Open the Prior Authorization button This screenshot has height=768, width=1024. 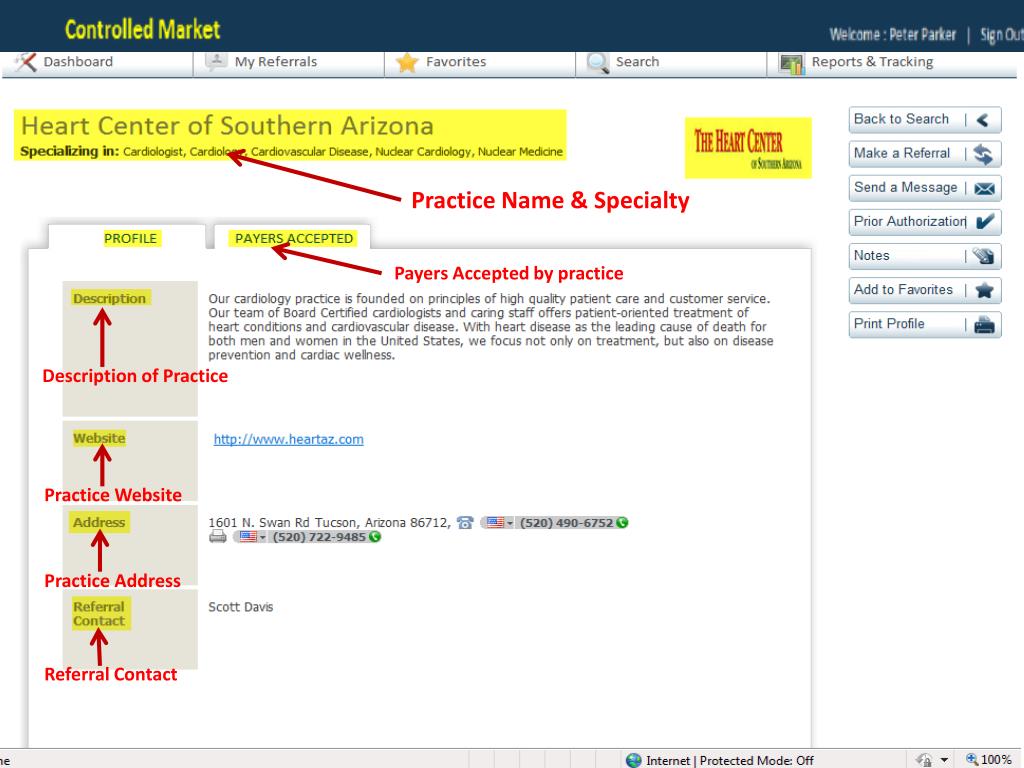[925, 222]
